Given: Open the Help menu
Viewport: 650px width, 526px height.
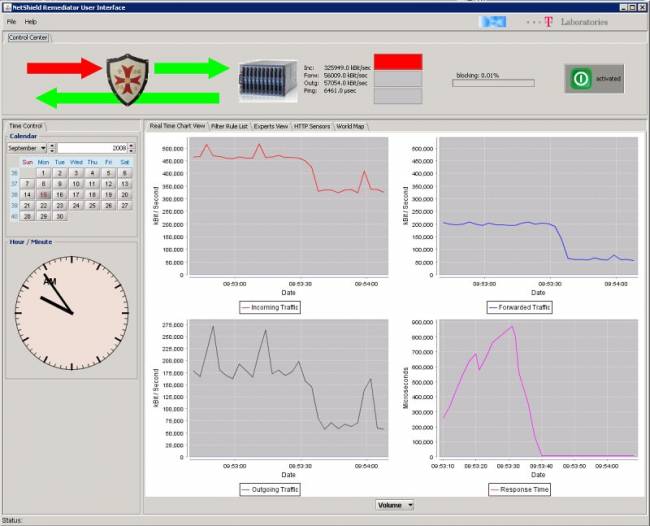Looking at the screenshot, I should [30, 22].
